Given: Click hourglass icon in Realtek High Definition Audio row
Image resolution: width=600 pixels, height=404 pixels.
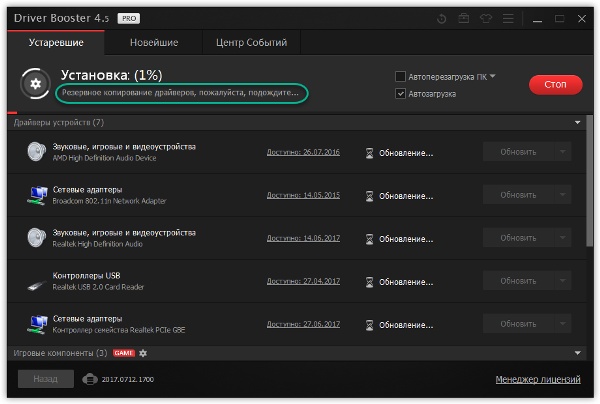Looking at the screenshot, I should tap(369, 239).
